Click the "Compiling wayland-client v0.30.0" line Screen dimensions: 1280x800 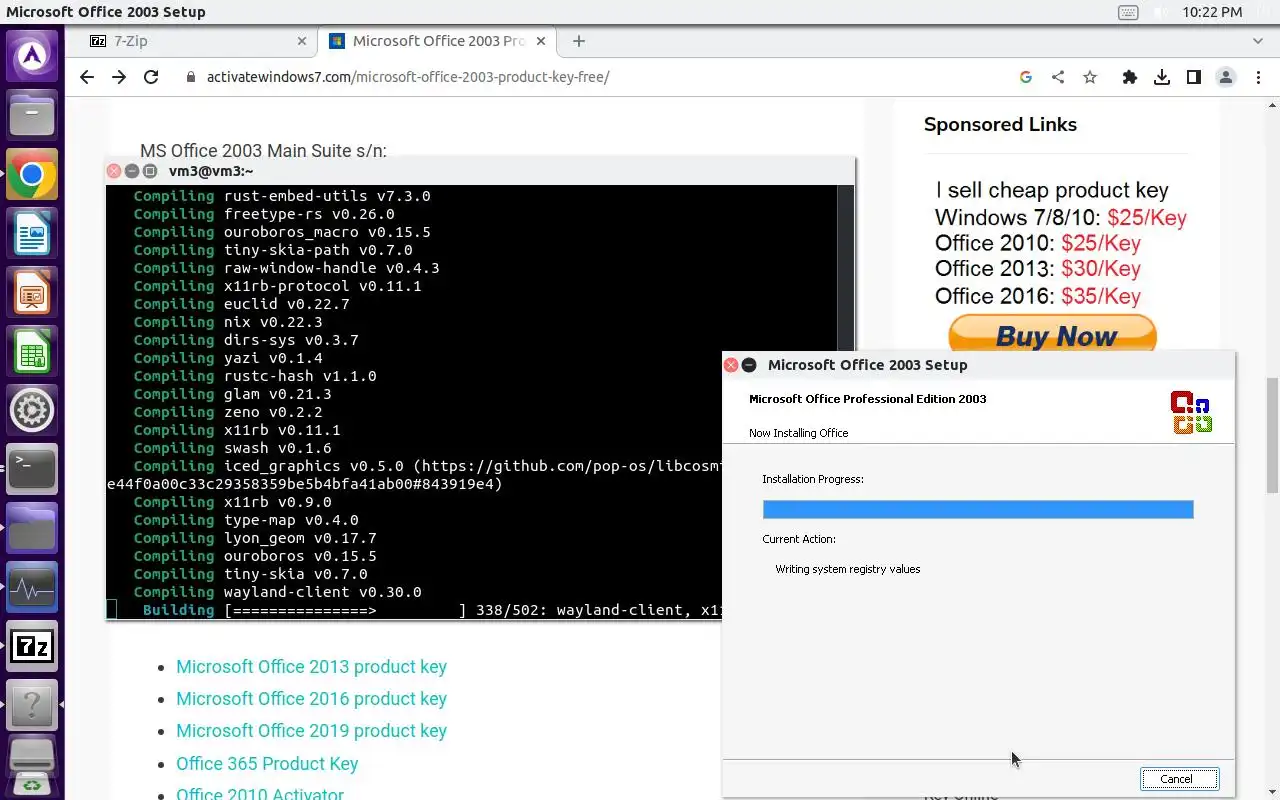pos(278,592)
